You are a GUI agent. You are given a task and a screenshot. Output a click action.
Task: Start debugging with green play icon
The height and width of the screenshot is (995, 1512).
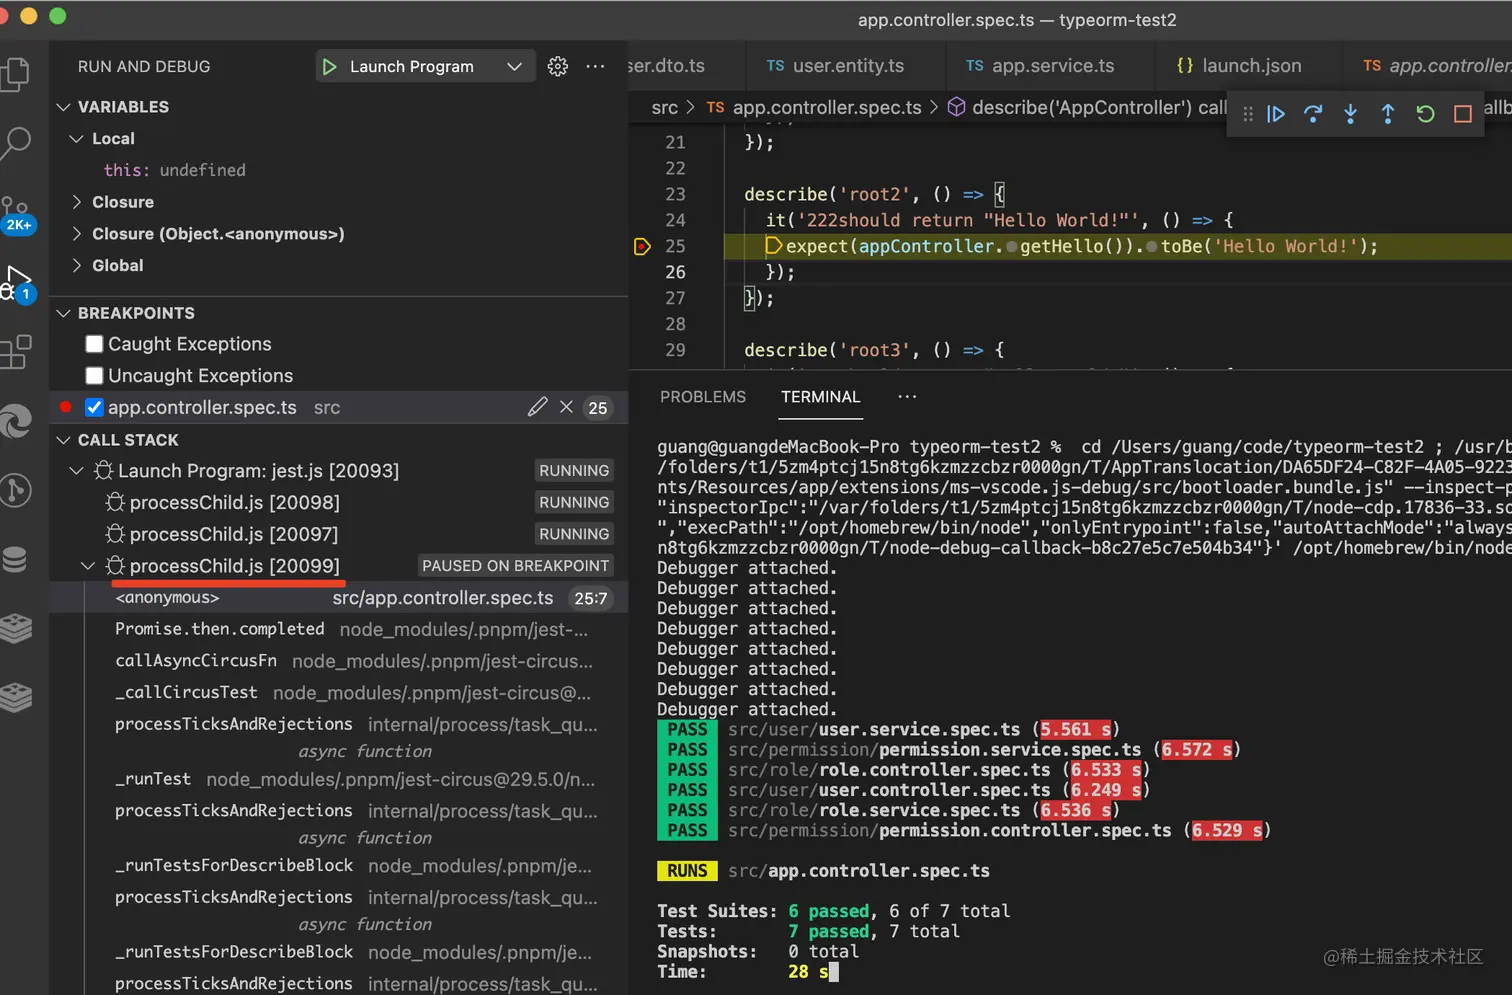click(329, 66)
